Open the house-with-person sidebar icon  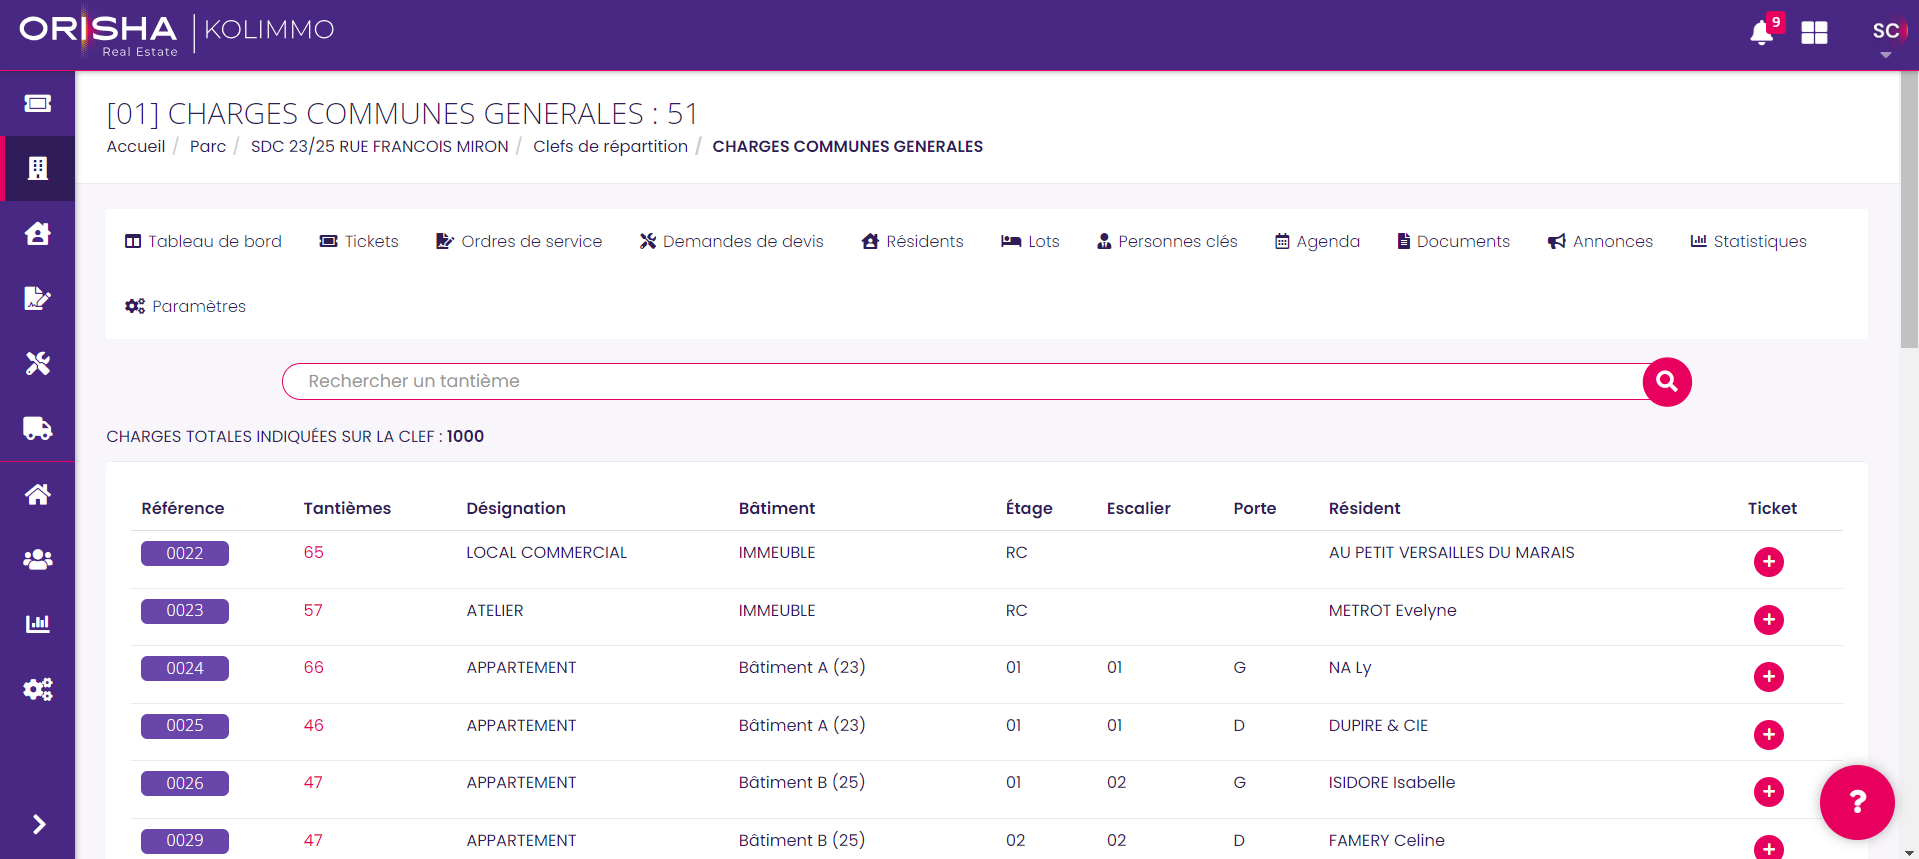tap(38, 233)
